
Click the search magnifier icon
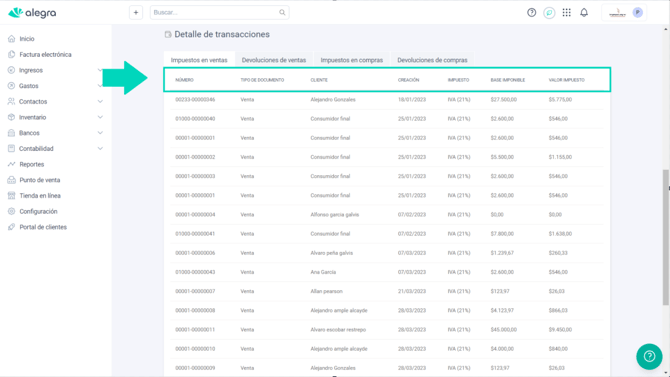tap(282, 12)
